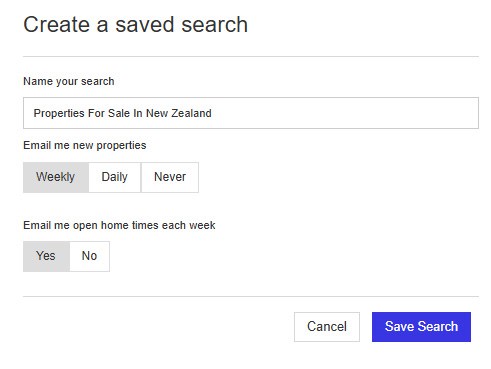Switch email frequency to Daily button

click(x=115, y=177)
